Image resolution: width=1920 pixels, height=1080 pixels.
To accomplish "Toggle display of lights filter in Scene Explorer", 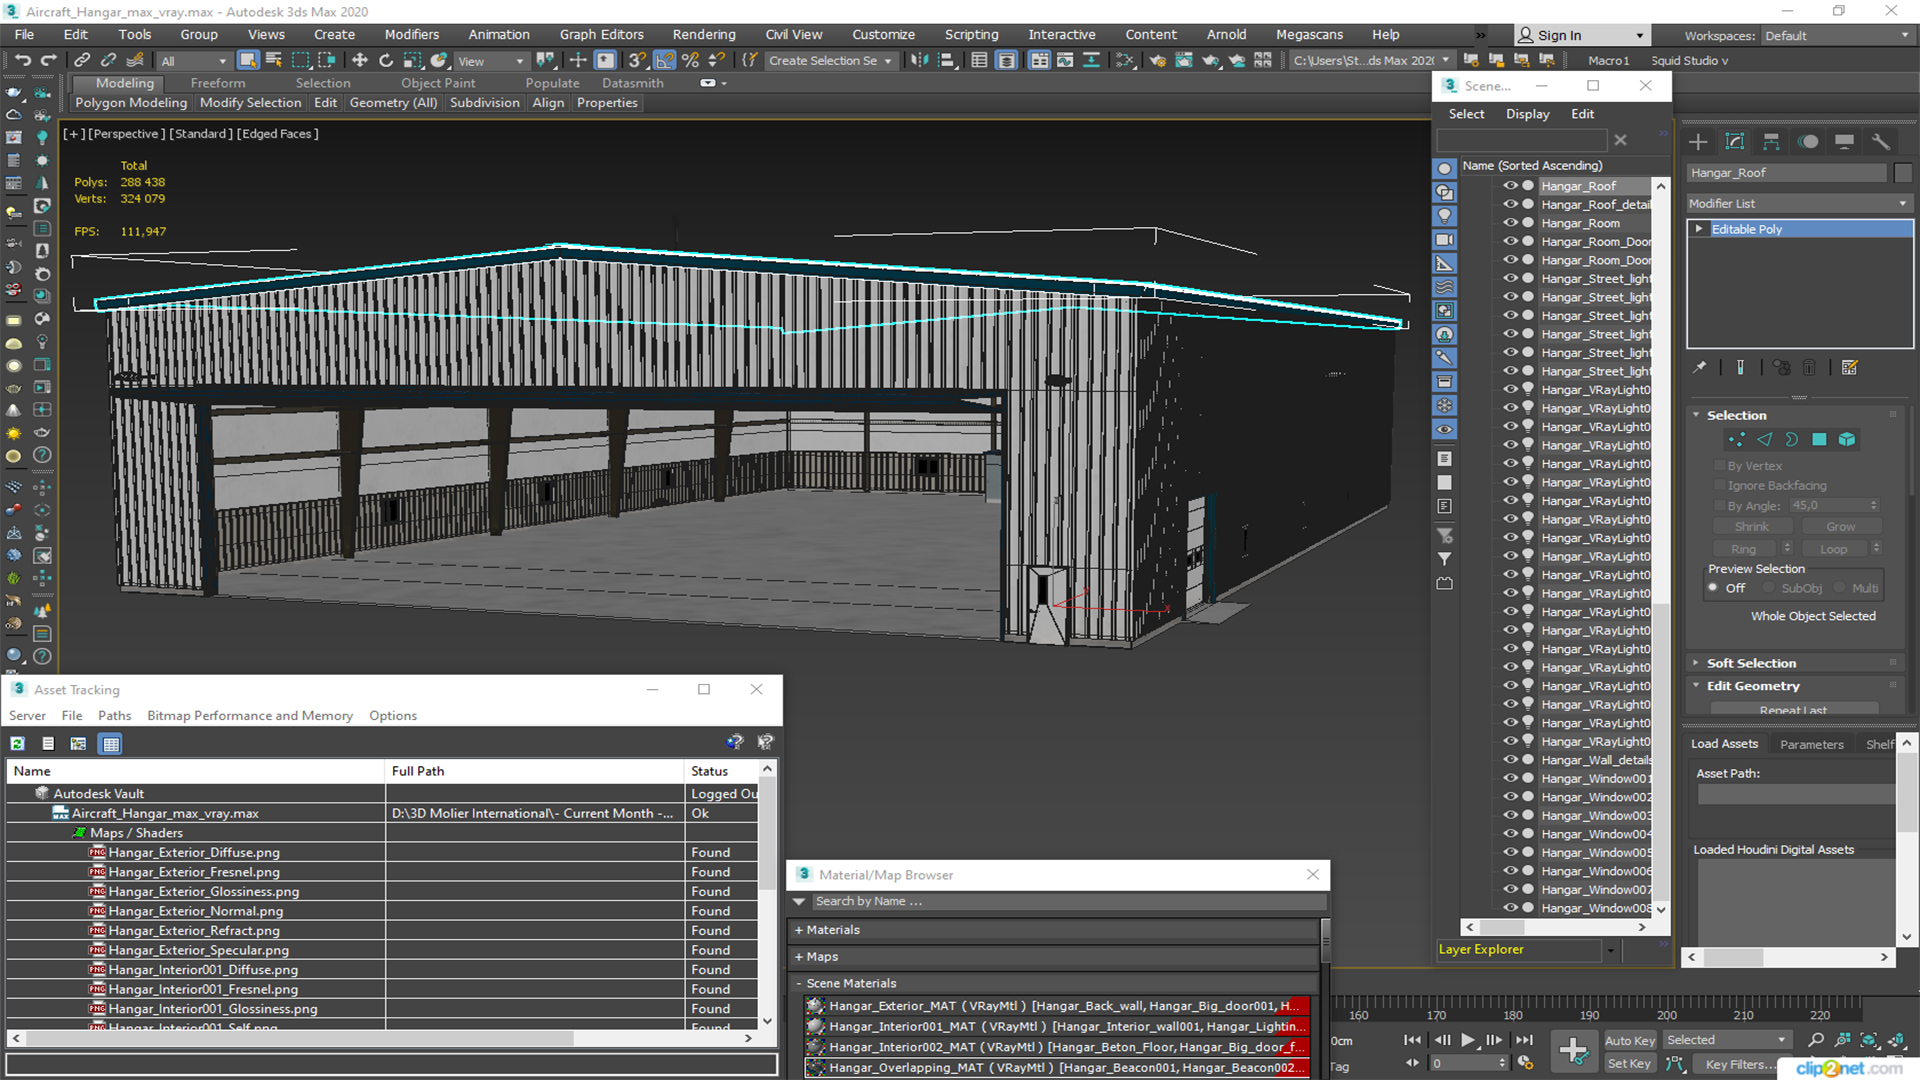I will tap(1445, 216).
